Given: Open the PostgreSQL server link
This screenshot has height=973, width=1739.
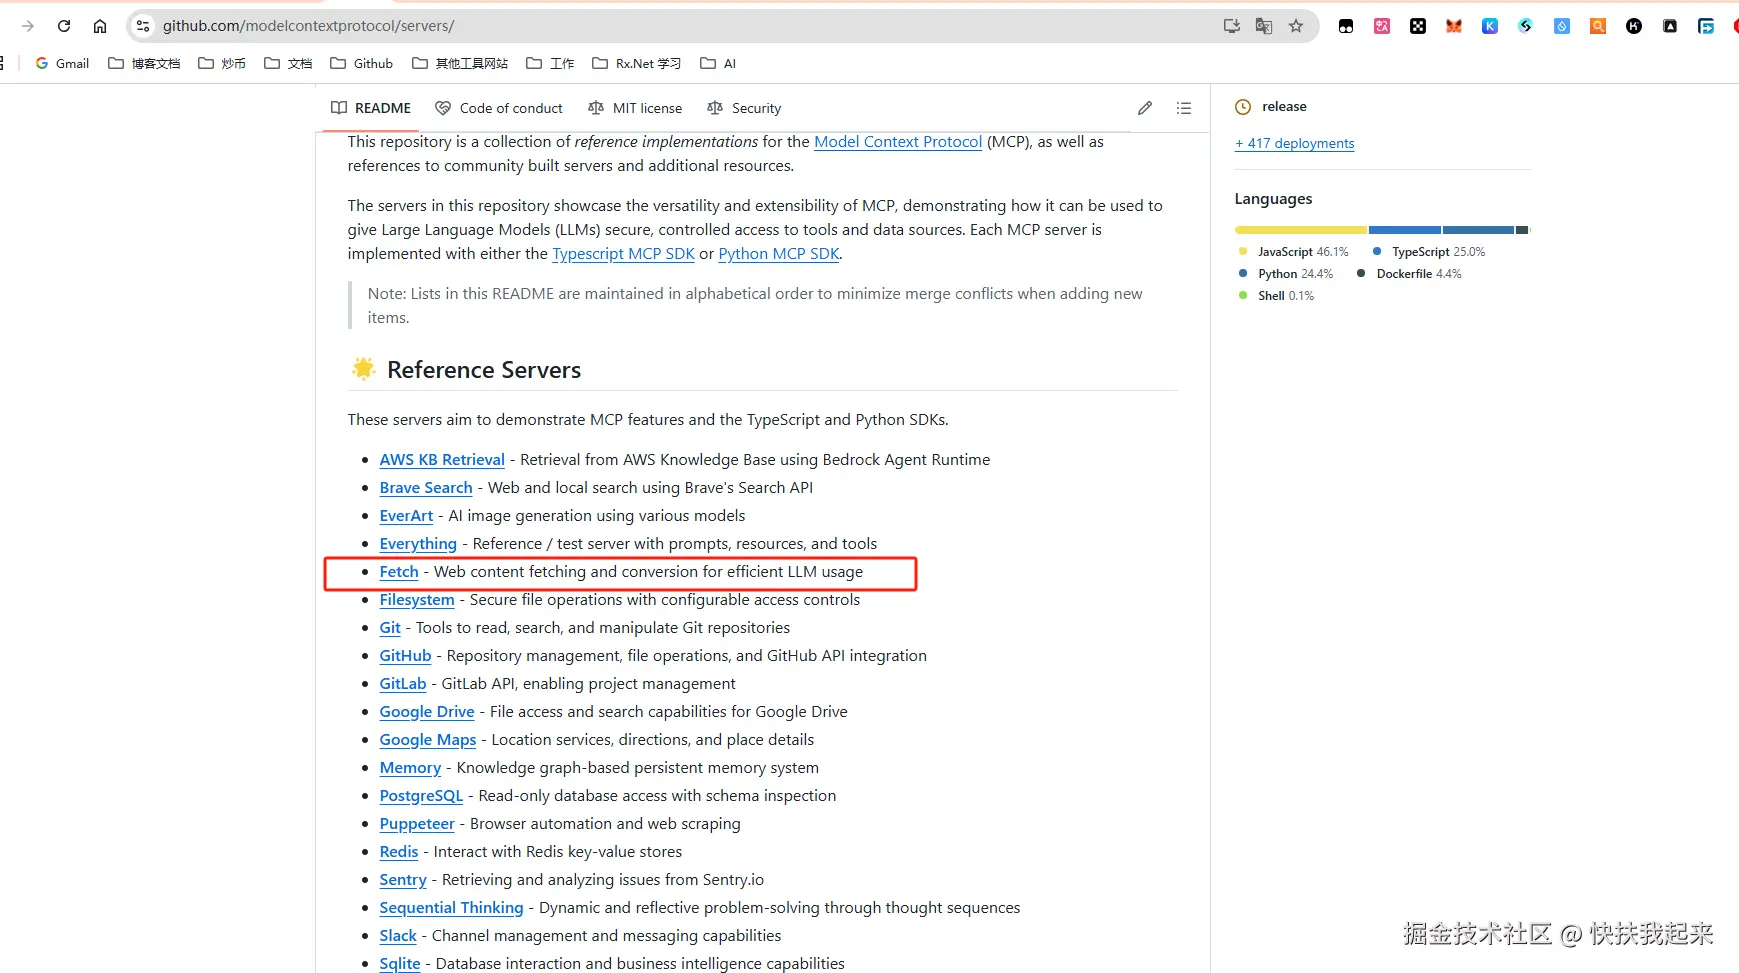Looking at the screenshot, I should coord(421,796).
